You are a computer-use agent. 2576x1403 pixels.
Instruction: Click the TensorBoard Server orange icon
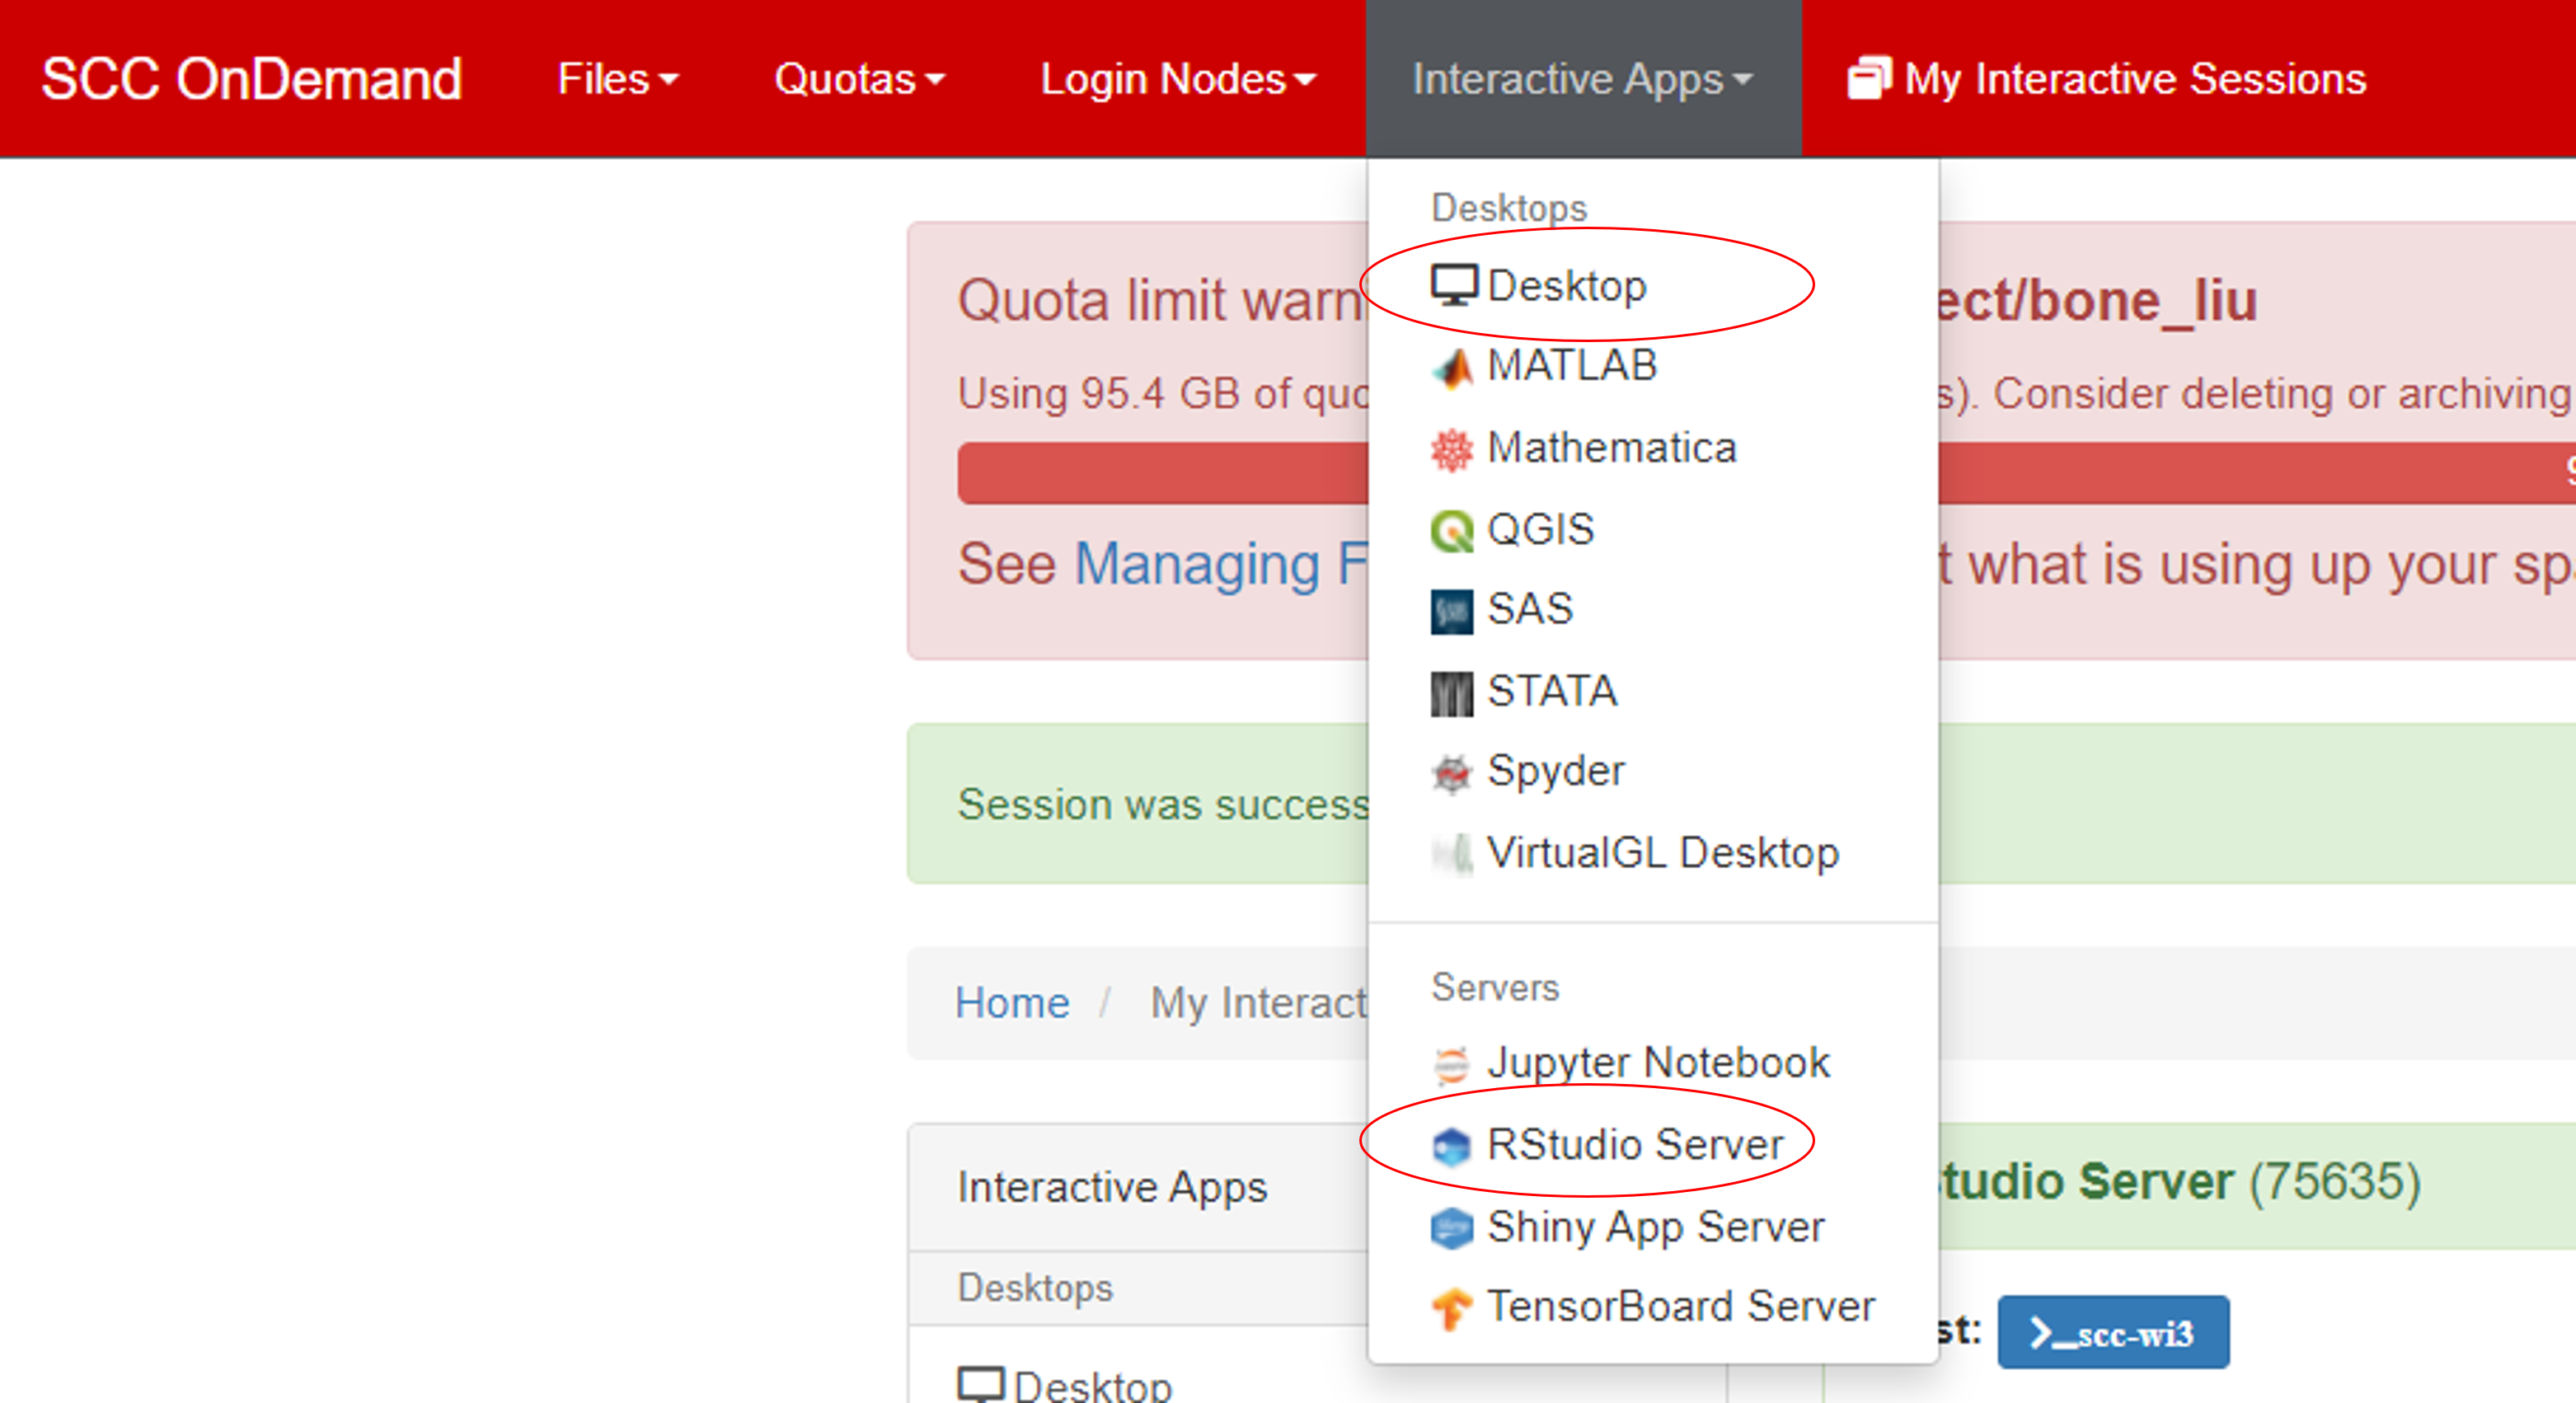(1452, 1308)
